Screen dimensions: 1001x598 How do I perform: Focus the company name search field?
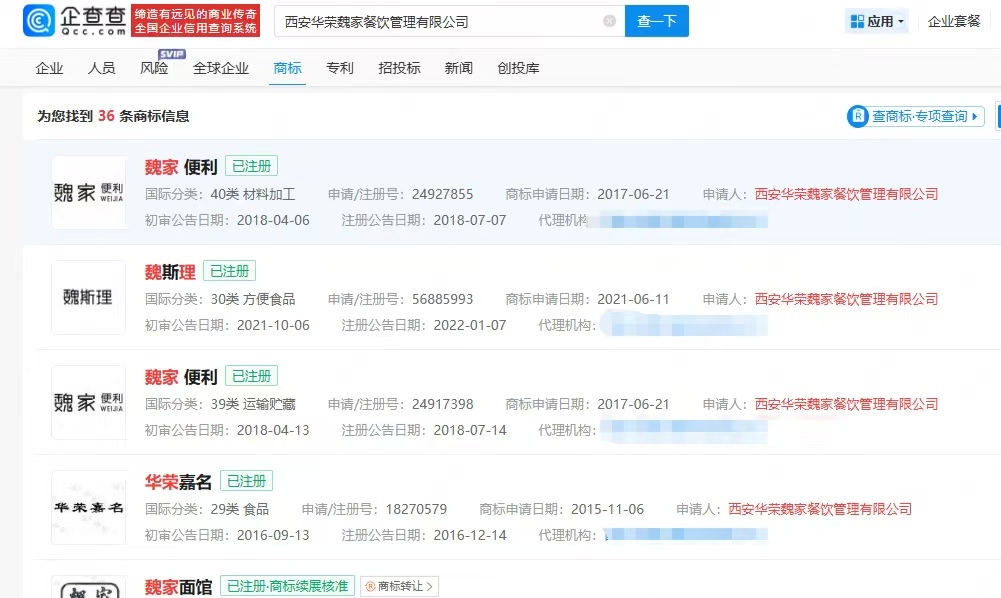[x=449, y=21]
